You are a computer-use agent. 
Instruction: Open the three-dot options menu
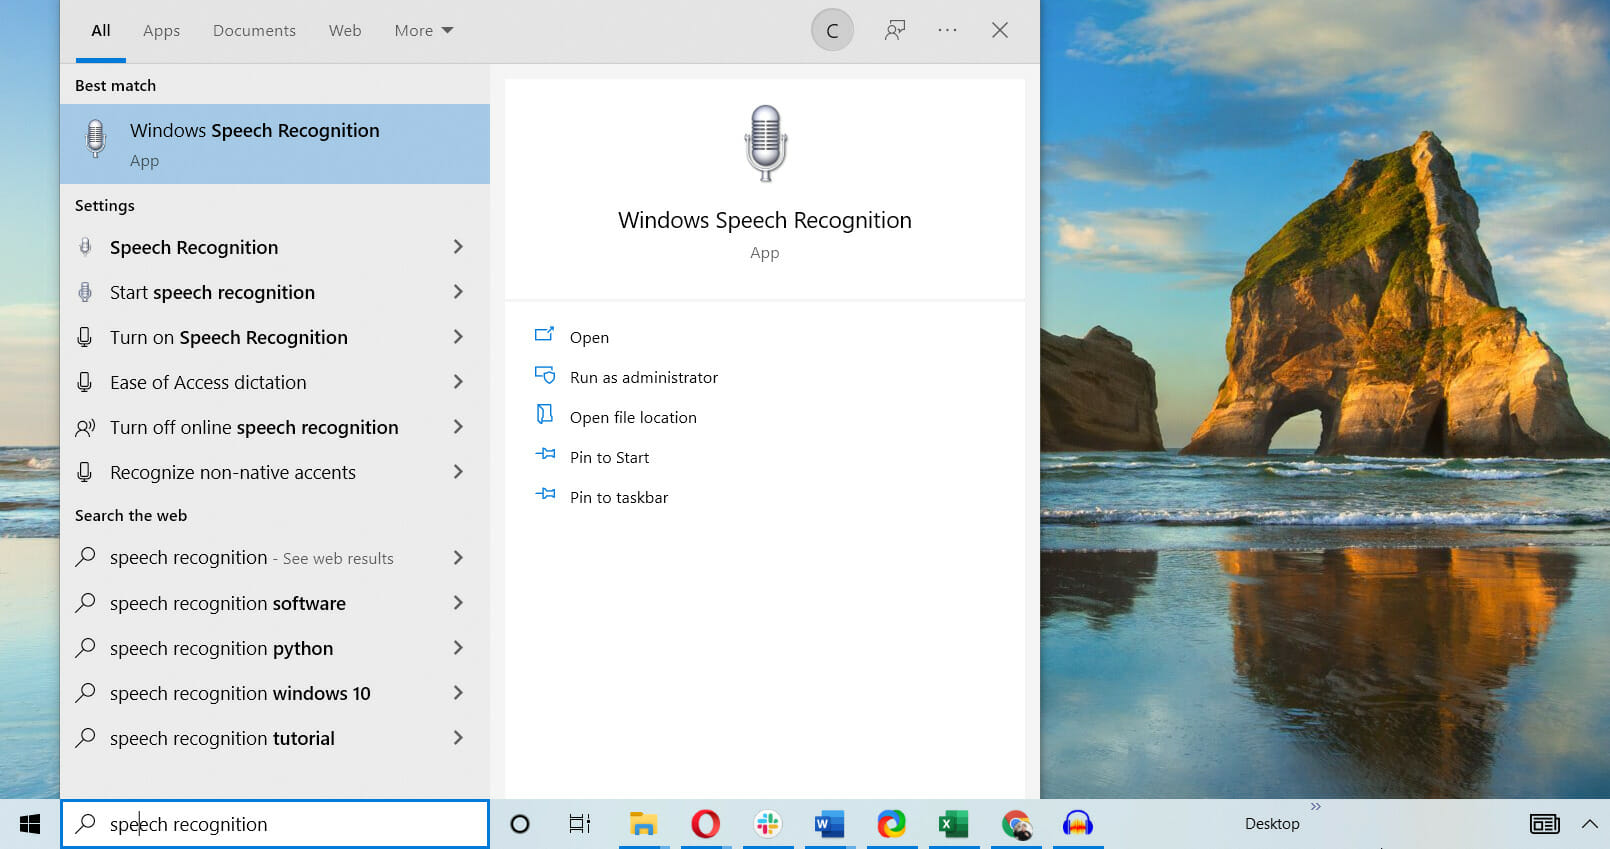947,30
